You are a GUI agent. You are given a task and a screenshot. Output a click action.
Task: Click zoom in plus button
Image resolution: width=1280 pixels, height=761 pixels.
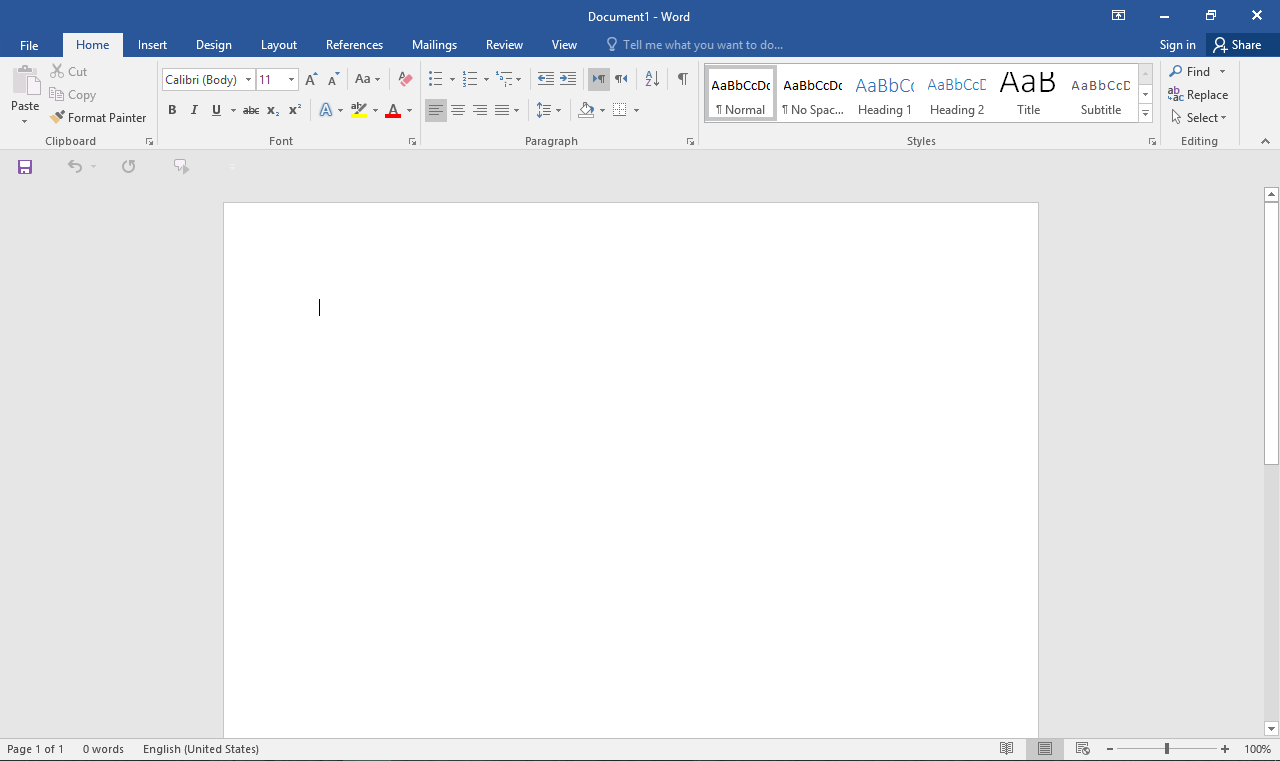(1225, 749)
